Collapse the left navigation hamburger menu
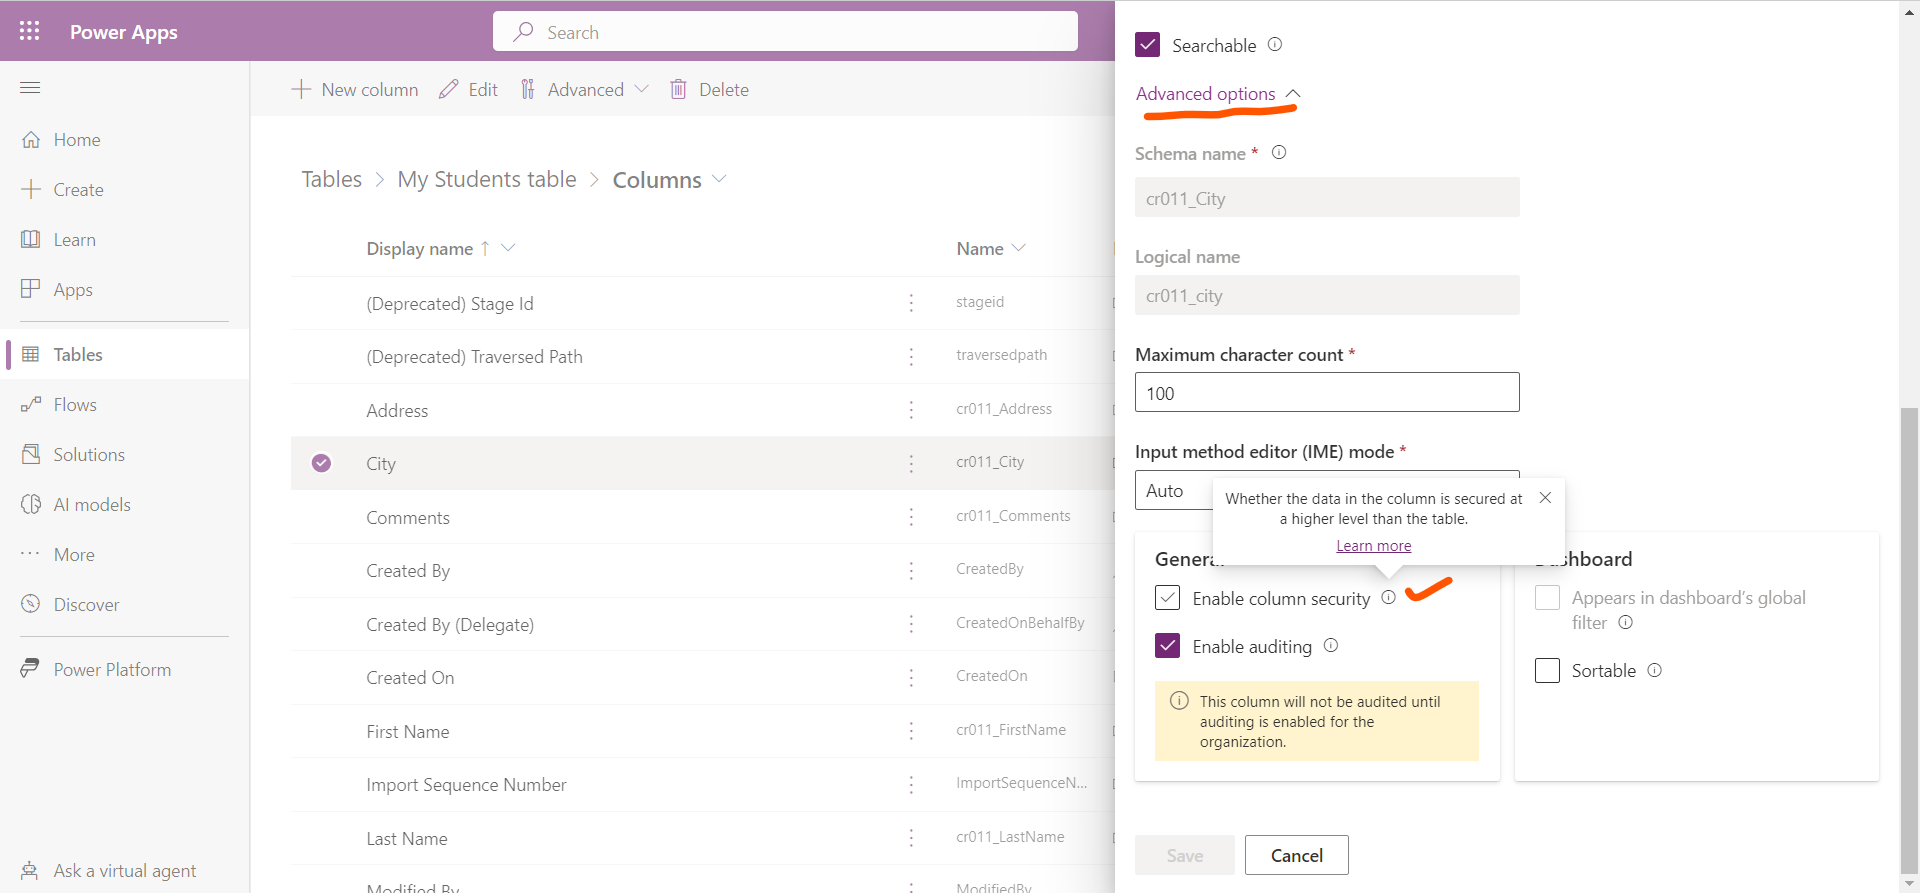Screen dimensions: 1920x893 pos(30,88)
